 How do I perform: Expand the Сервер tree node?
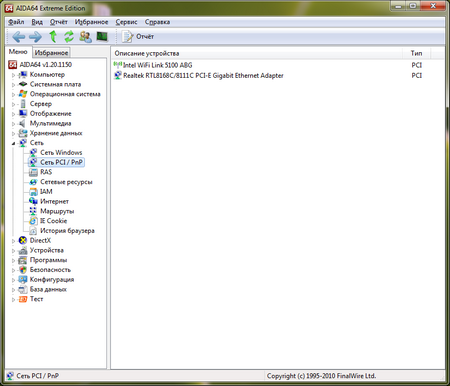point(13,104)
